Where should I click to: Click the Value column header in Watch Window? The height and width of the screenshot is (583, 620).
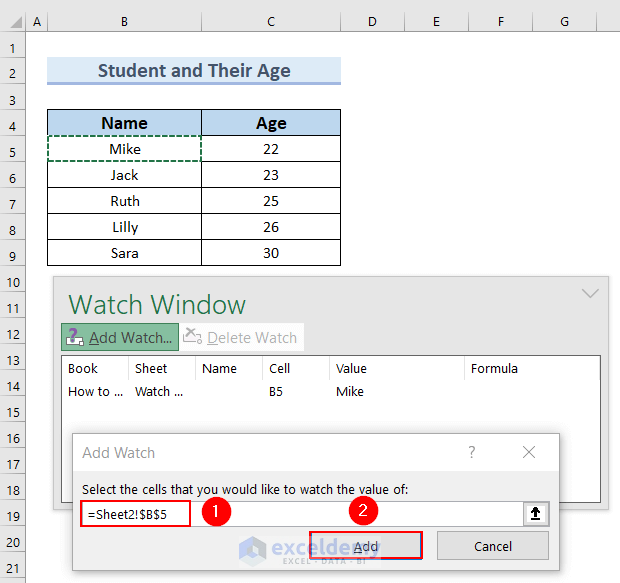click(x=397, y=368)
